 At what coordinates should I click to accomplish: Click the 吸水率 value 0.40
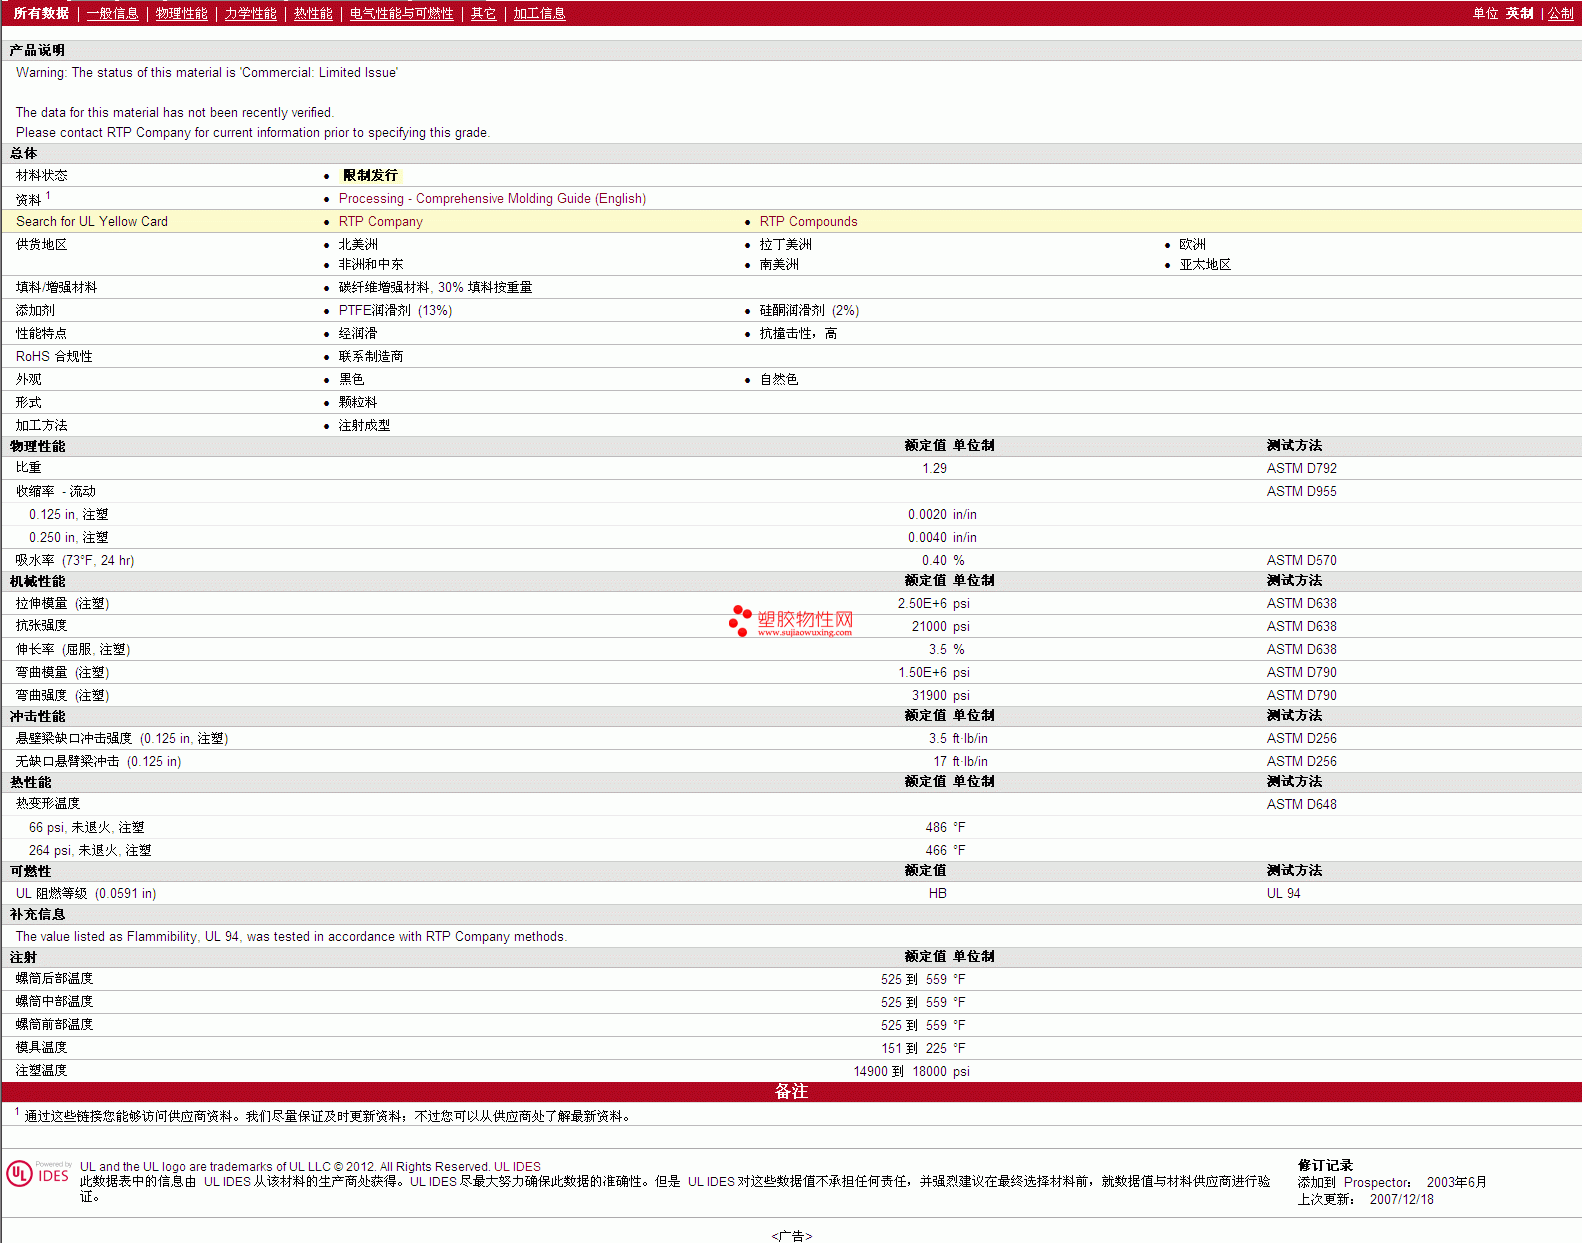pyautogui.click(x=934, y=560)
